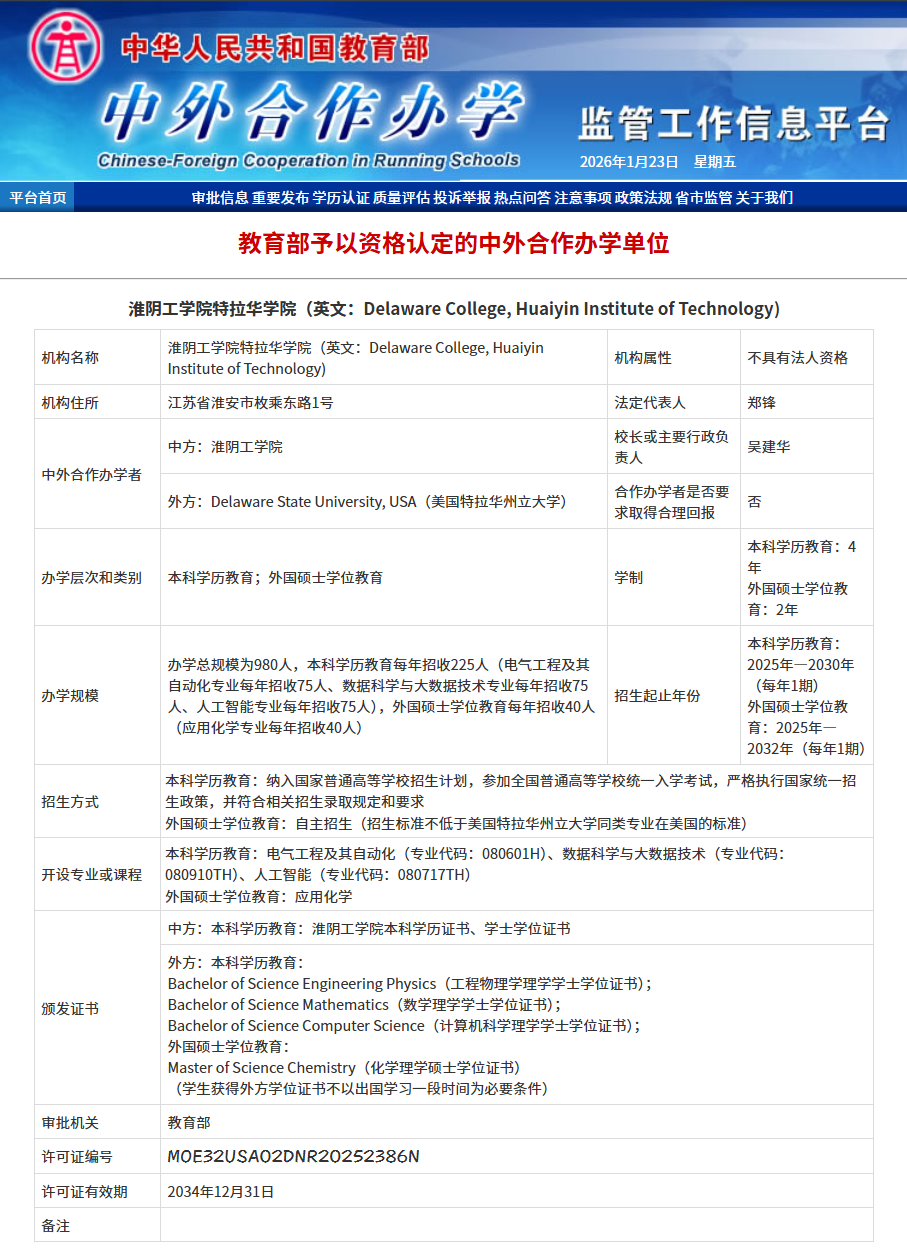This screenshot has height=1251, width=907.
Task: Select the 审批机关 label cell
Action: coord(97,1122)
